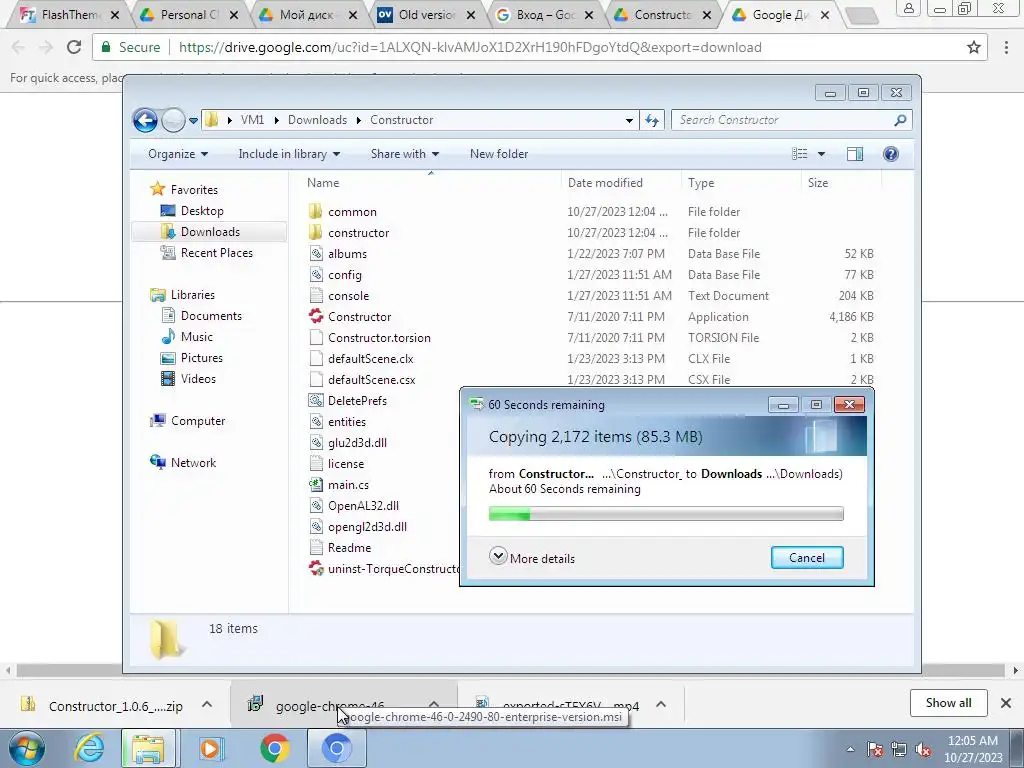Switch to the Personal C Chrome tab

click(x=189, y=14)
